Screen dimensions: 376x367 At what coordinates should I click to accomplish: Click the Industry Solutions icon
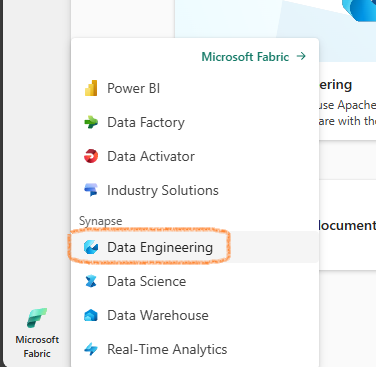[91, 190]
